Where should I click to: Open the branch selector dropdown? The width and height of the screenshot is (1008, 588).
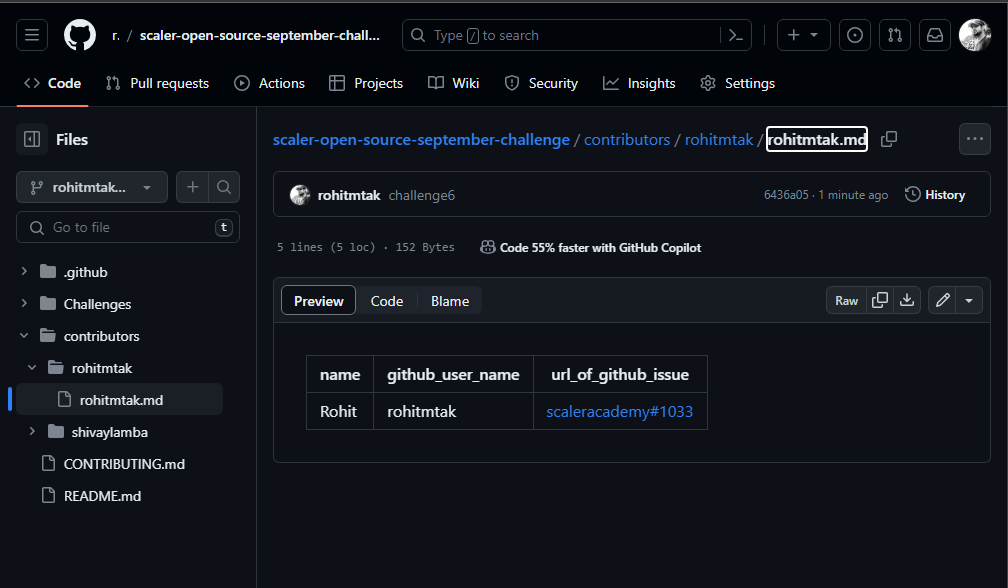pyautogui.click(x=91, y=187)
